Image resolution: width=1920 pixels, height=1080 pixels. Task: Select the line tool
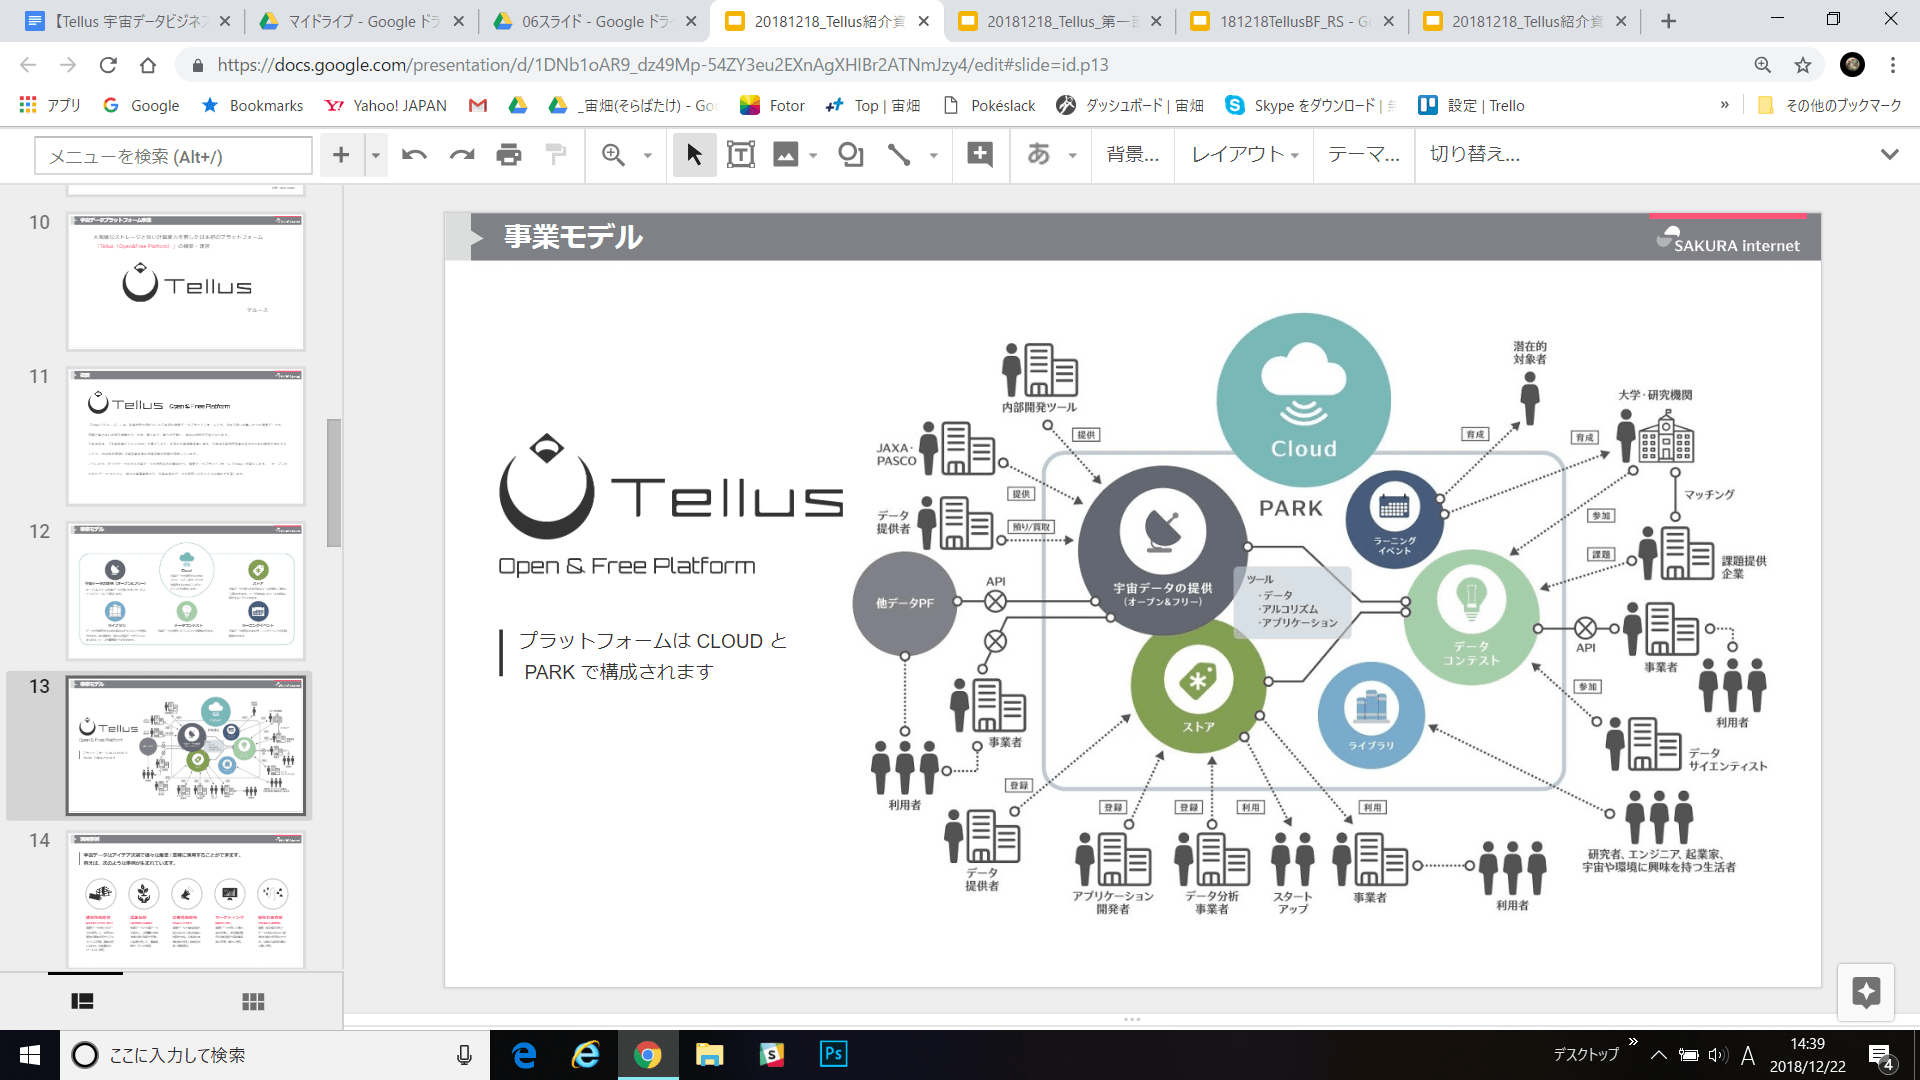[x=899, y=155]
